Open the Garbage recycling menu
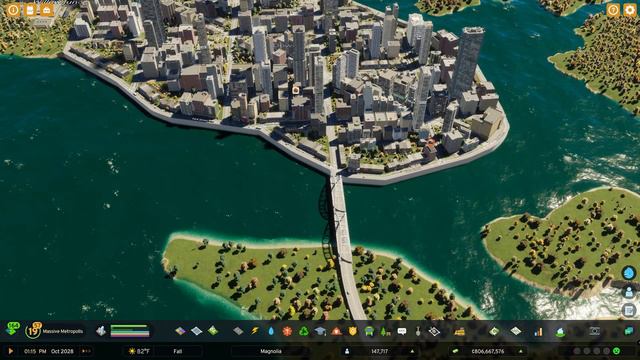640x360 pixels. (x=304, y=331)
